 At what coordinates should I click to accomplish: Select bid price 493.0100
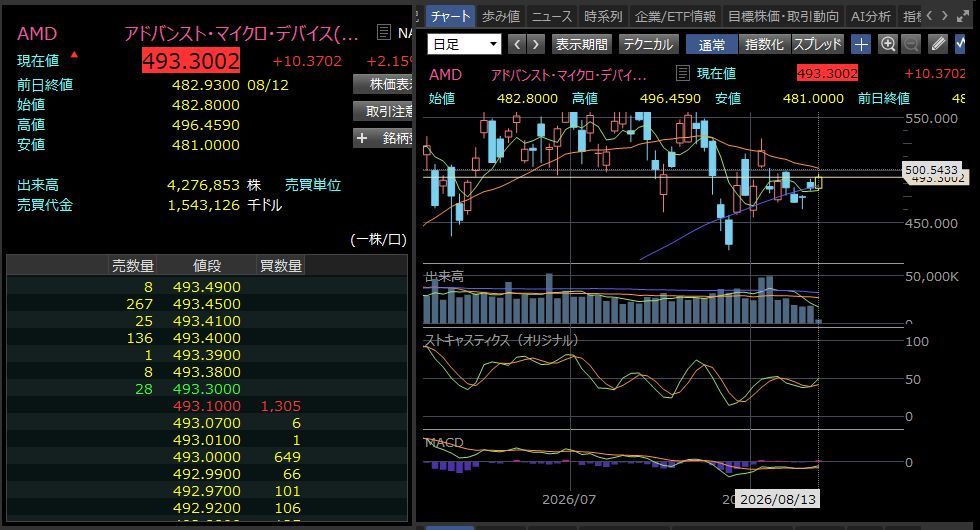[x=206, y=440]
